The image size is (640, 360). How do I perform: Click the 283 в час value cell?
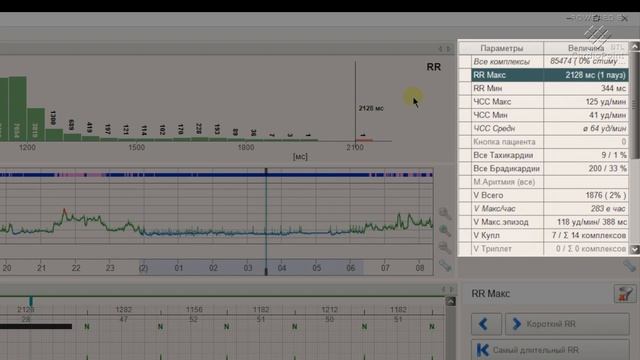[586, 209]
